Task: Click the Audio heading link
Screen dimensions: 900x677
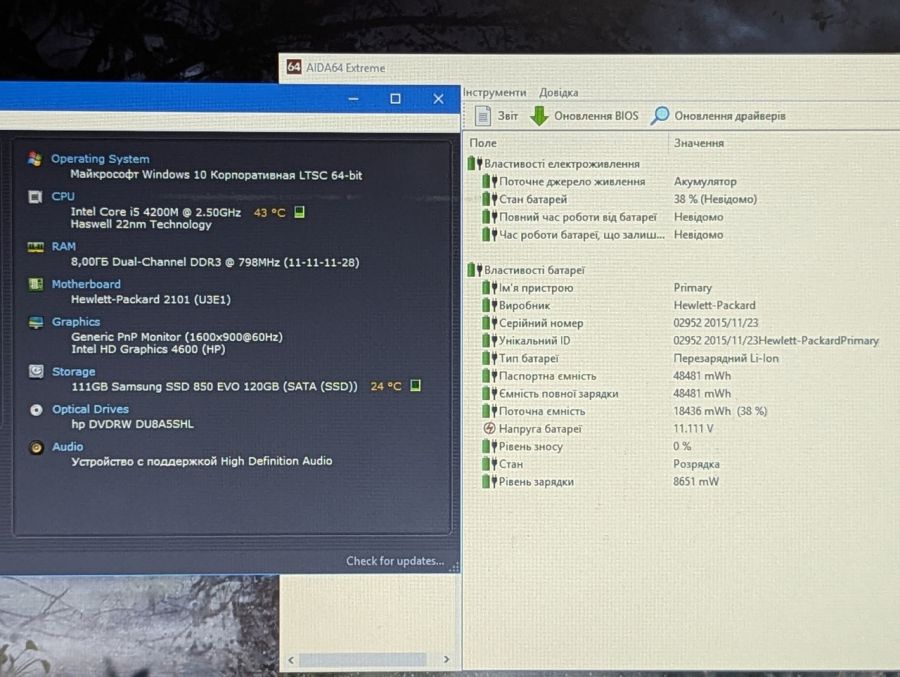Action: [67, 447]
